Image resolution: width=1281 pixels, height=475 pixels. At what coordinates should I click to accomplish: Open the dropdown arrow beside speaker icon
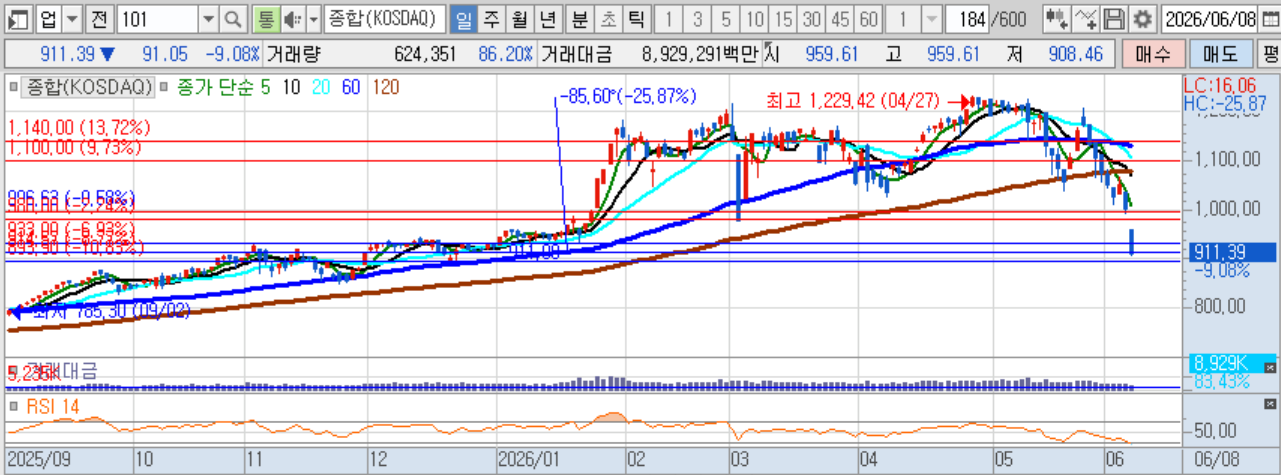click(313, 19)
